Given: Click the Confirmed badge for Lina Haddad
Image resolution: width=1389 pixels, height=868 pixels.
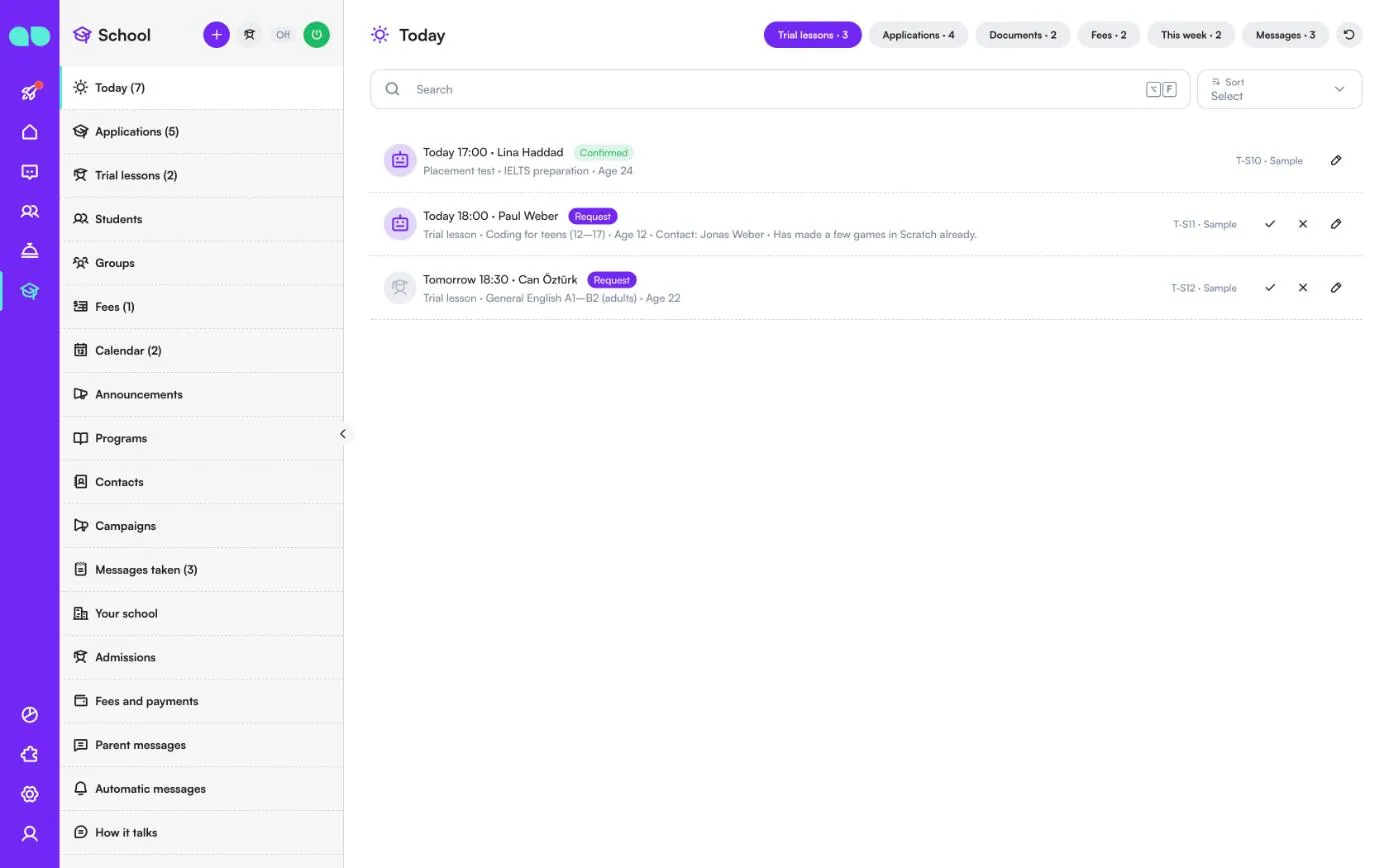Looking at the screenshot, I should click(x=603, y=153).
